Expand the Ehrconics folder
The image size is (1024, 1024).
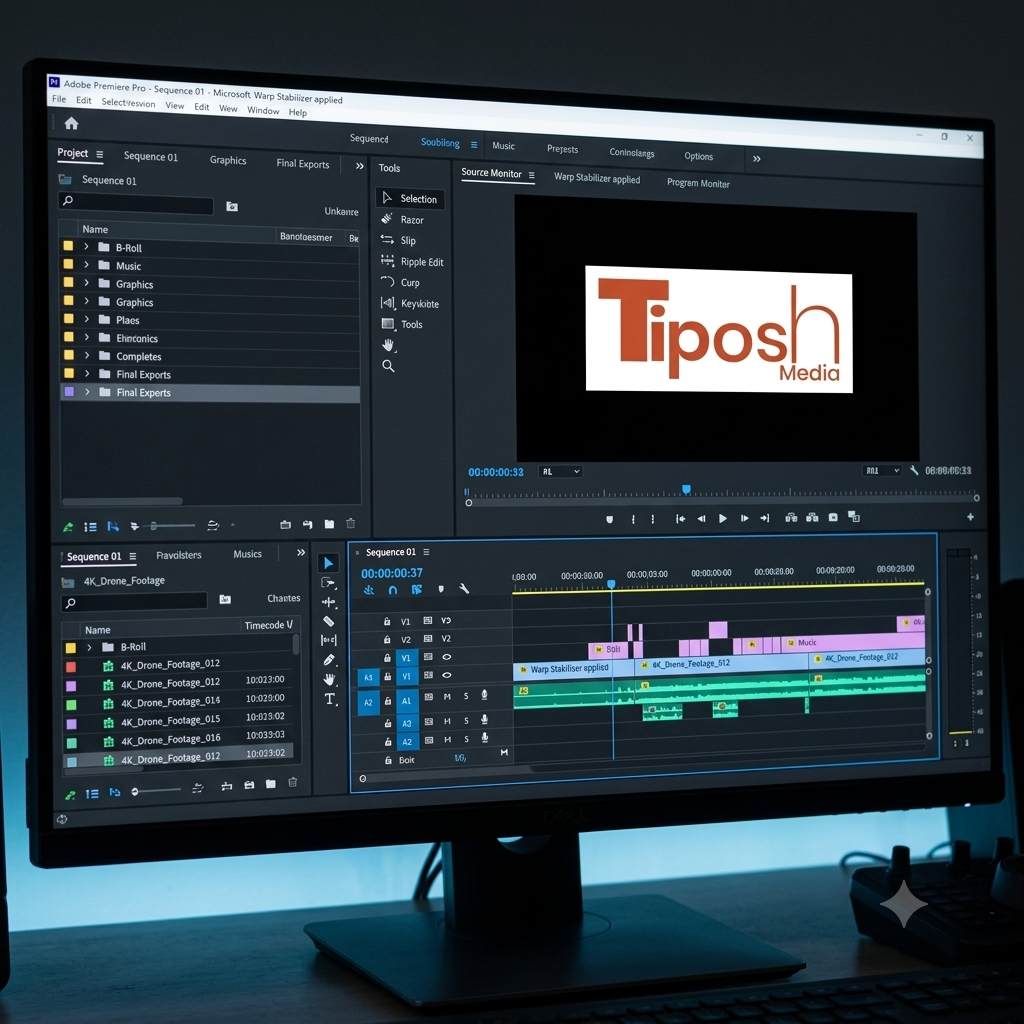click(86, 337)
